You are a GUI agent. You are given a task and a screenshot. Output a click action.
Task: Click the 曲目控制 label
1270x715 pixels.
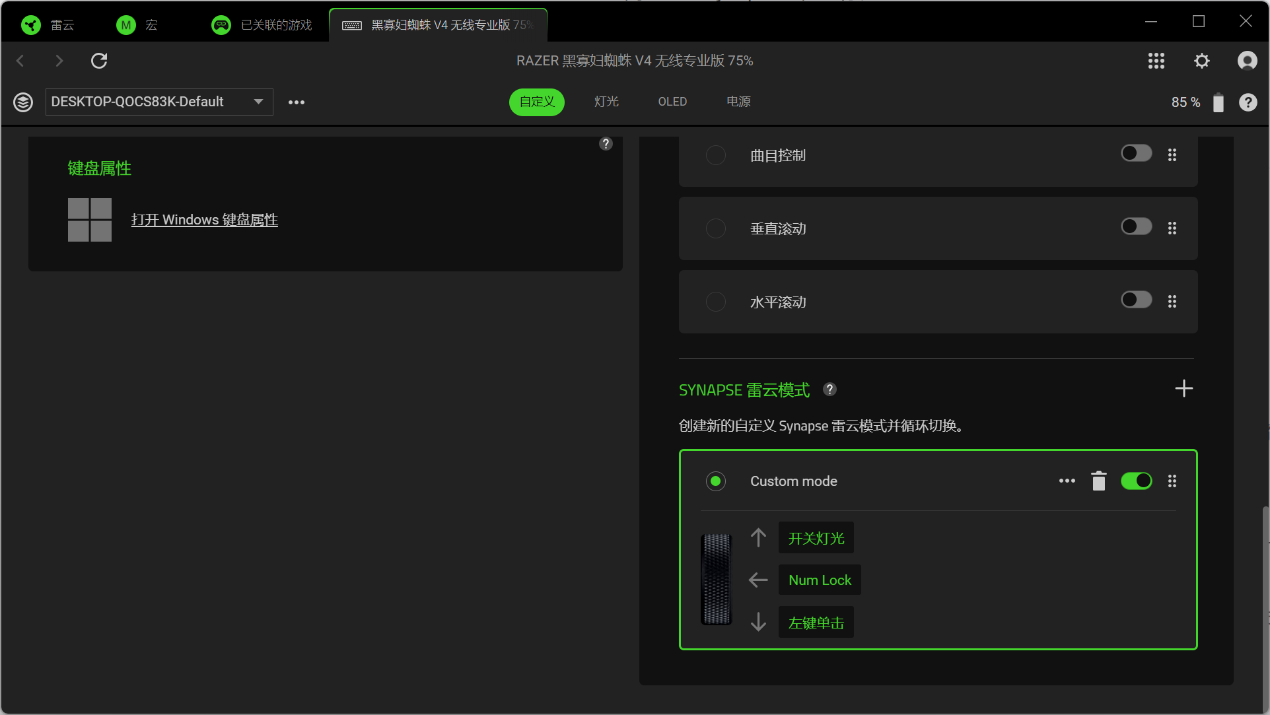click(x=778, y=156)
